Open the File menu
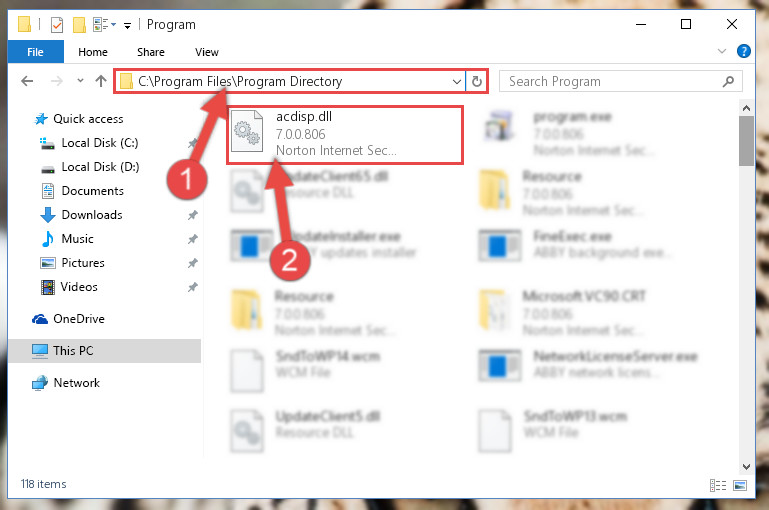 pos(35,52)
